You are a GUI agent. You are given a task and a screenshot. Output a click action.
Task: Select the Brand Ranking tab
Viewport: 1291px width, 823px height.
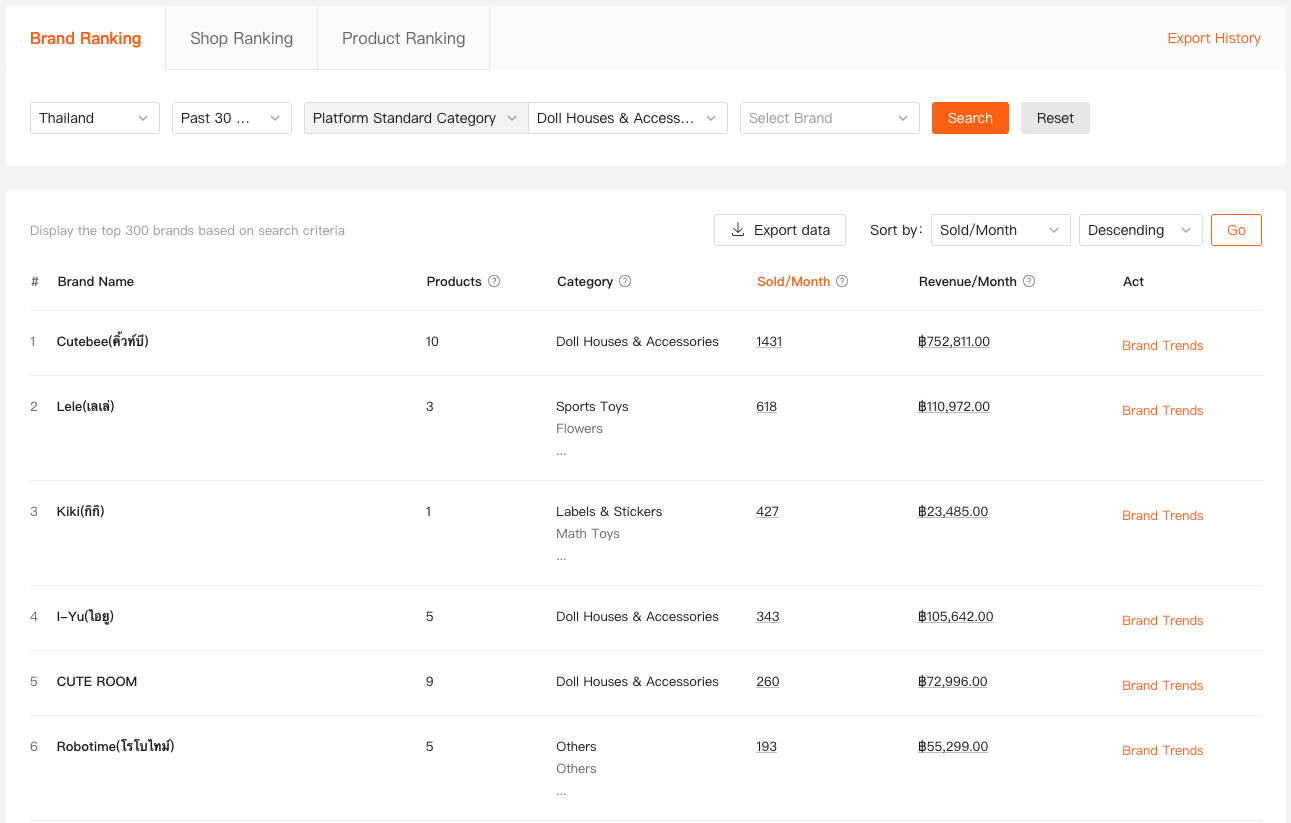tap(85, 38)
